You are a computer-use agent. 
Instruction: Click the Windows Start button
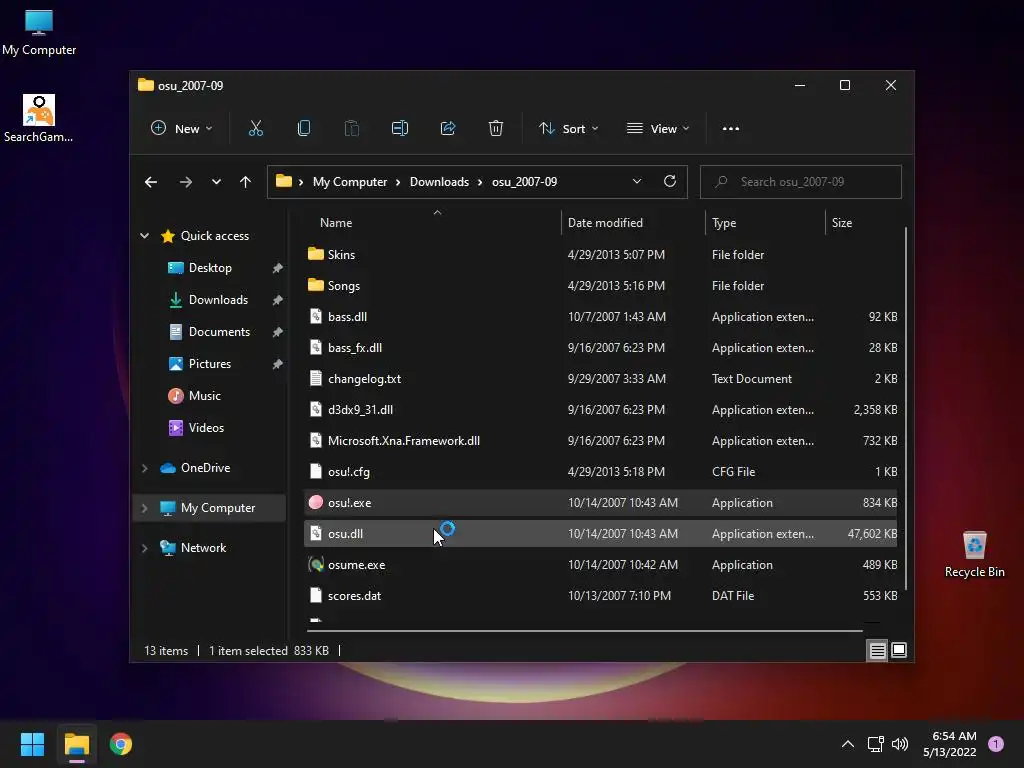[32, 744]
